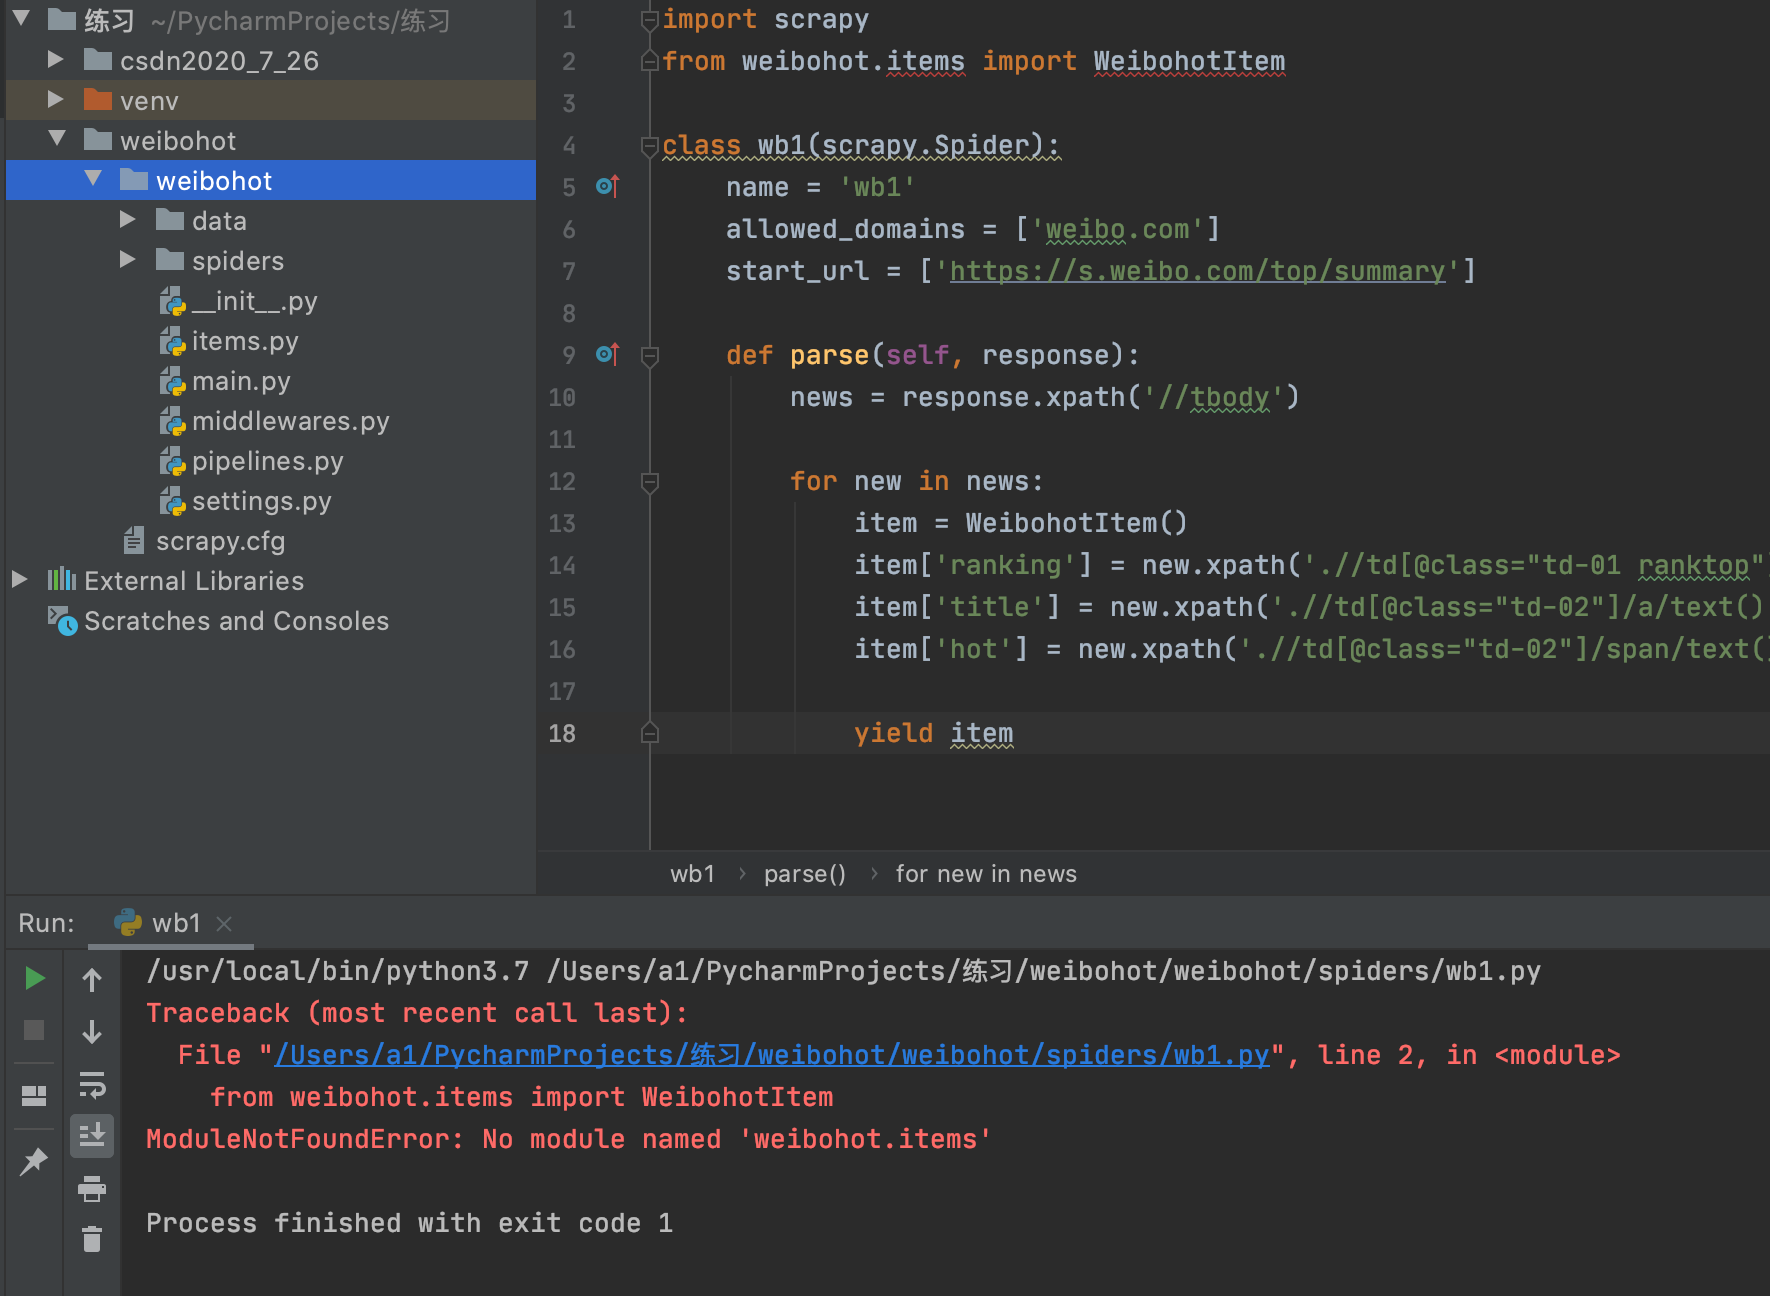Select Scratches and Consoles

(236, 621)
